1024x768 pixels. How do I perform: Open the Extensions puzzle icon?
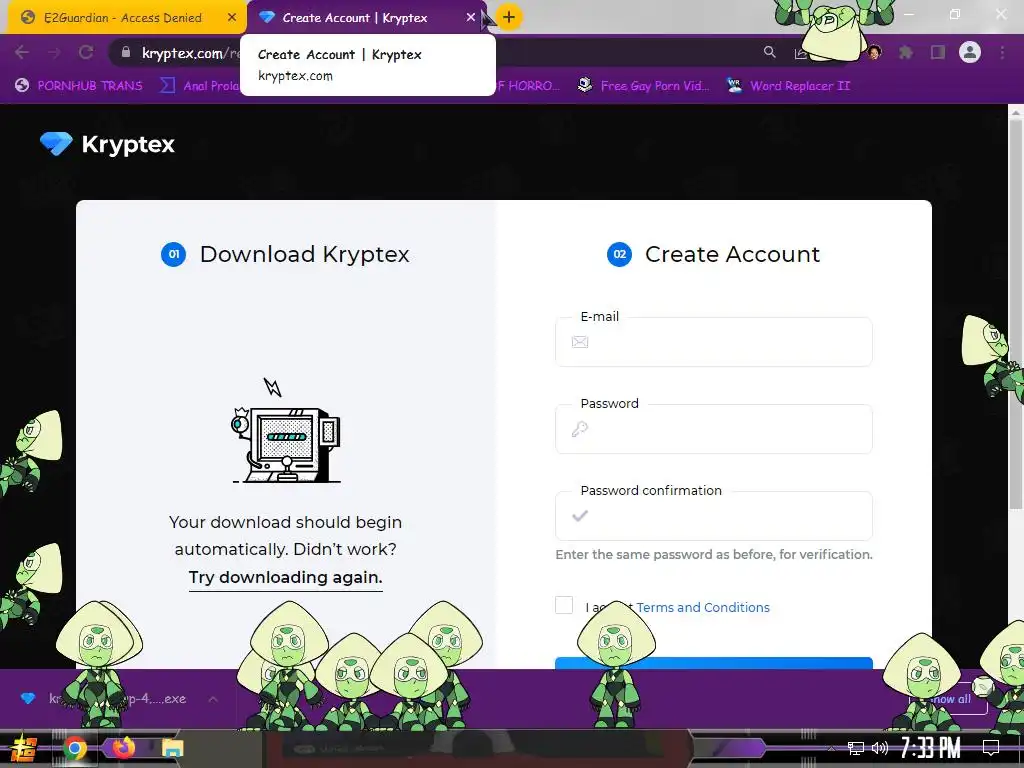pyautogui.click(x=906, y=52)
